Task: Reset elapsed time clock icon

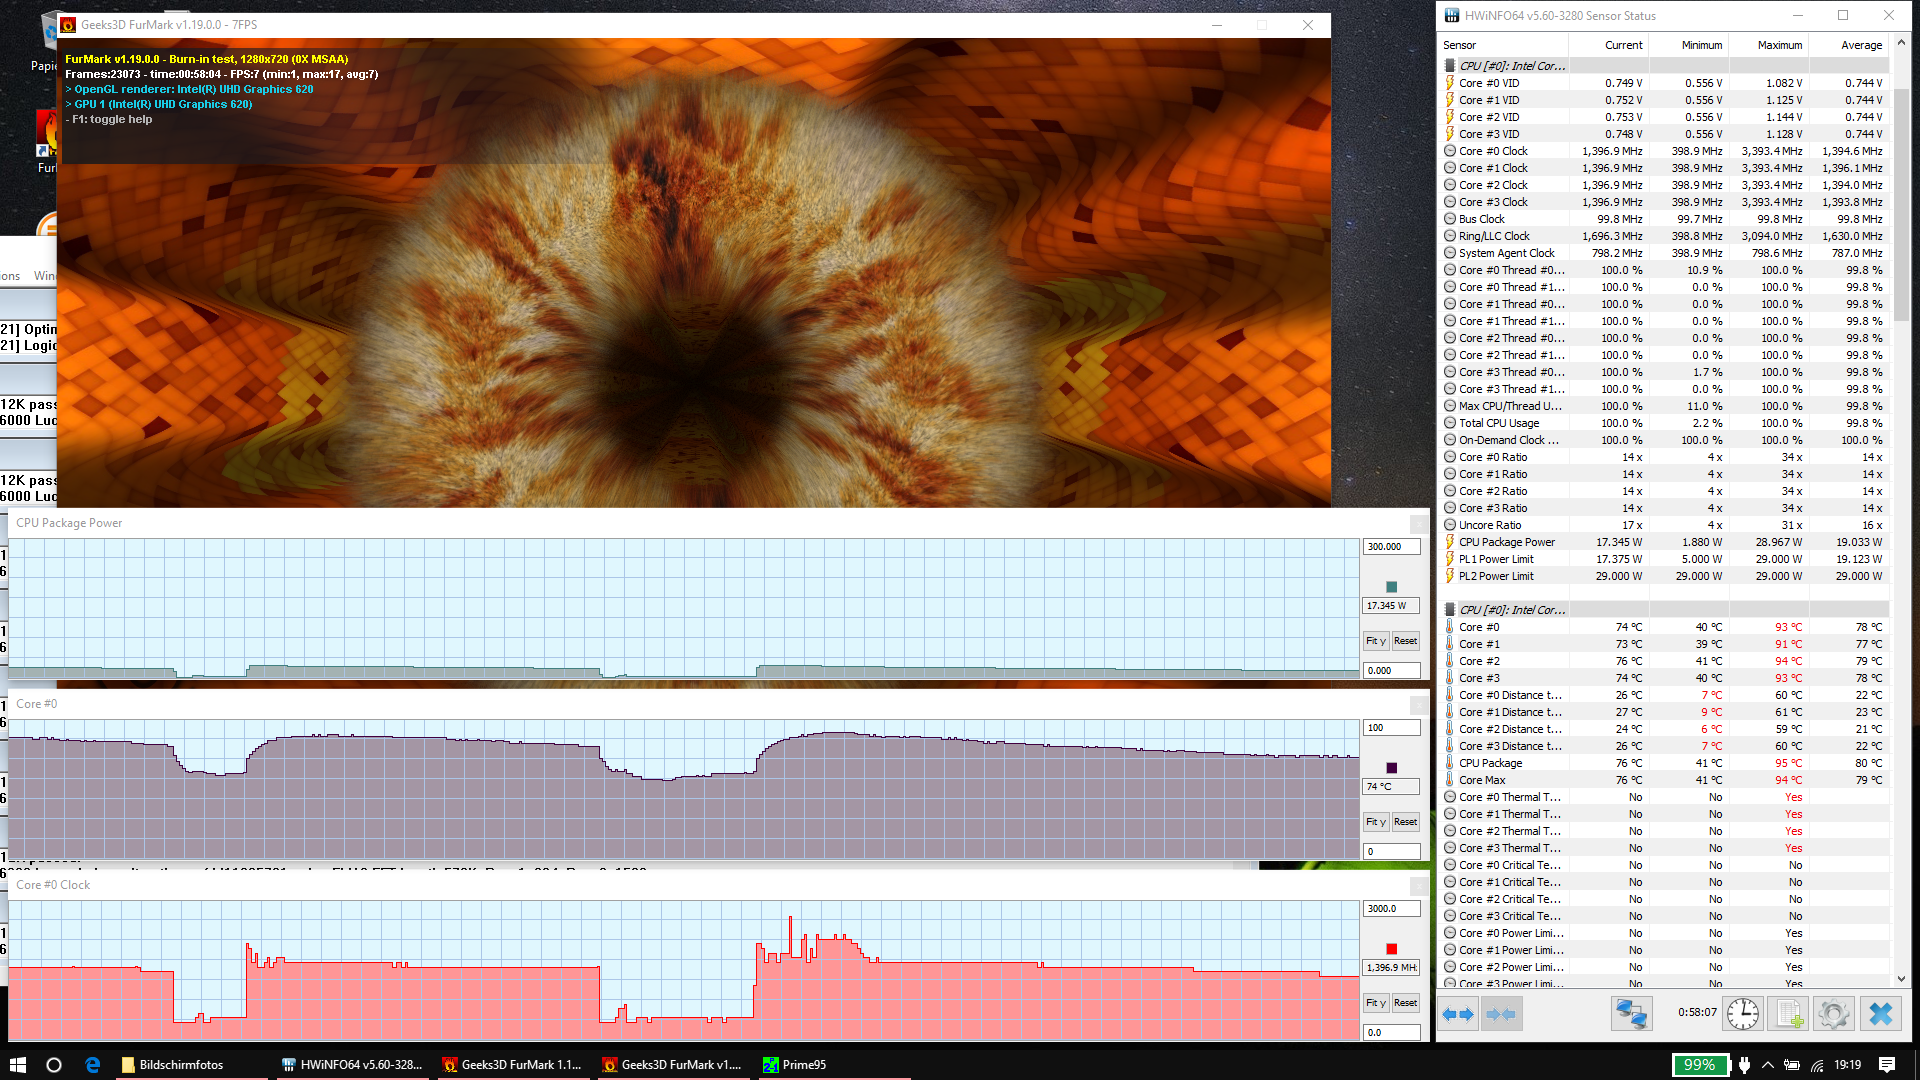Action: [1743, 1014]
